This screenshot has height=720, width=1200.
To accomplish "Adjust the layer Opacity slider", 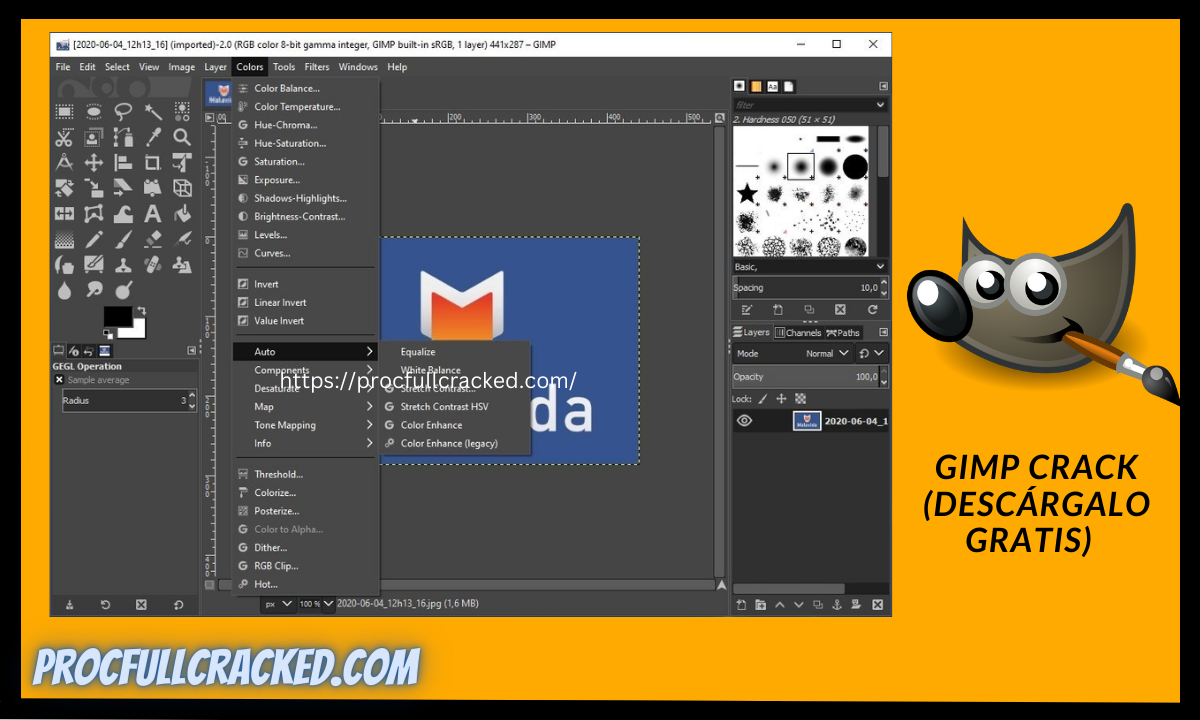I will [810, 377].
